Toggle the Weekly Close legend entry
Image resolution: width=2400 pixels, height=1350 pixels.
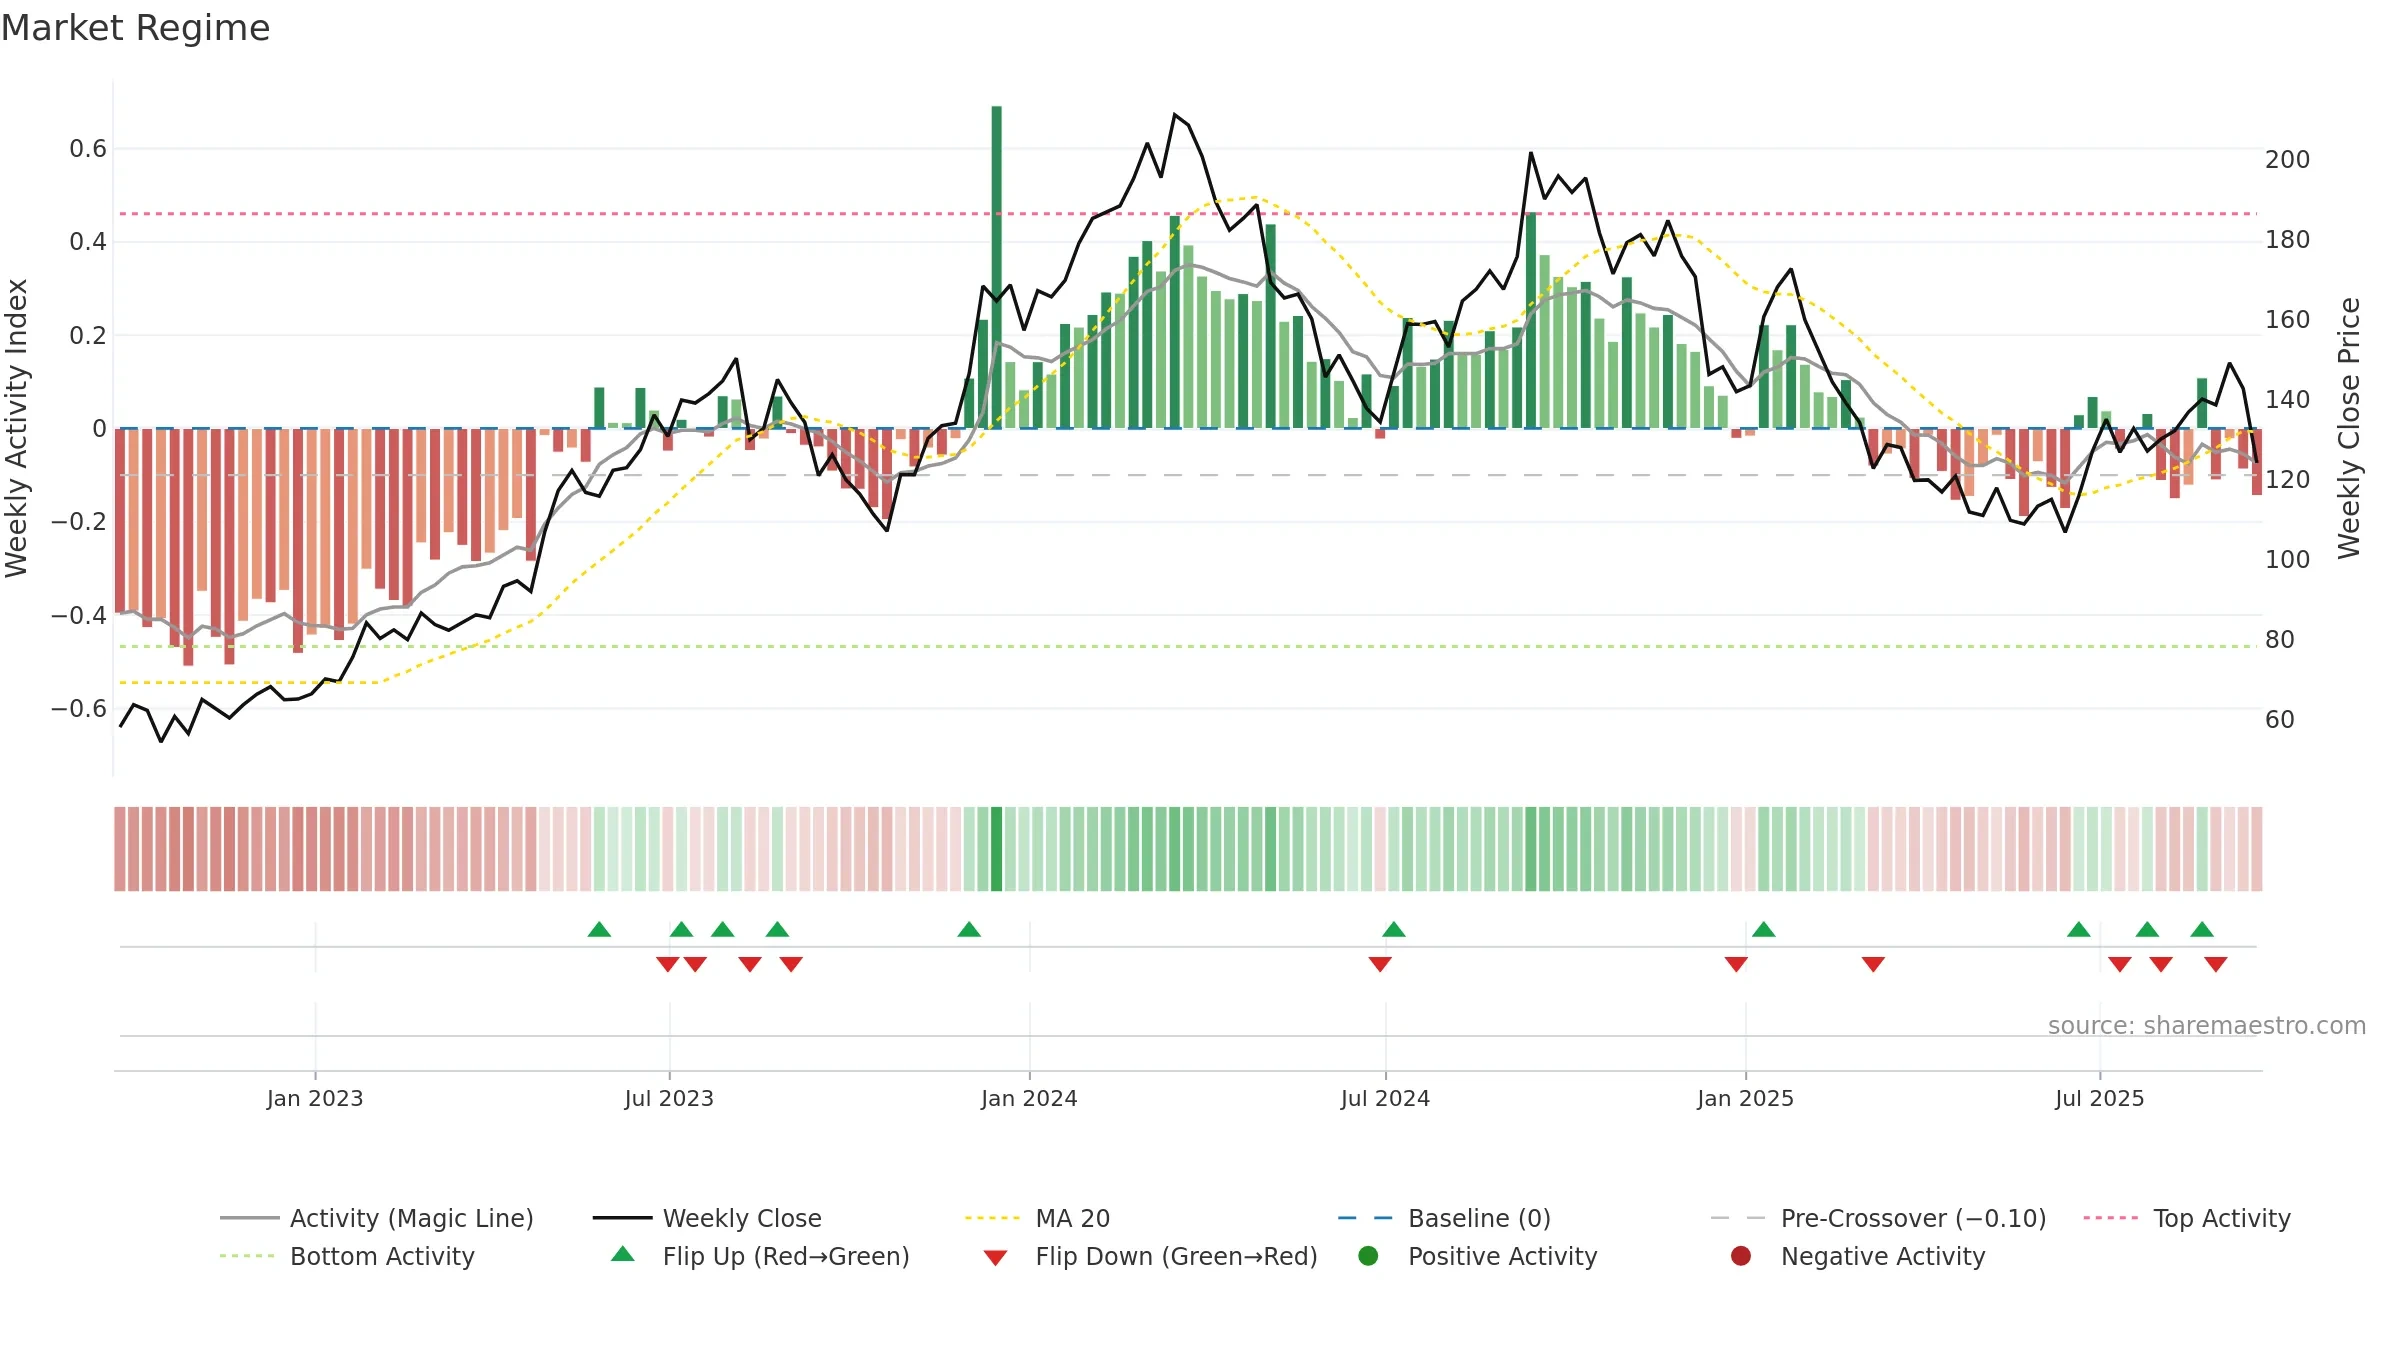[707, 1218]
